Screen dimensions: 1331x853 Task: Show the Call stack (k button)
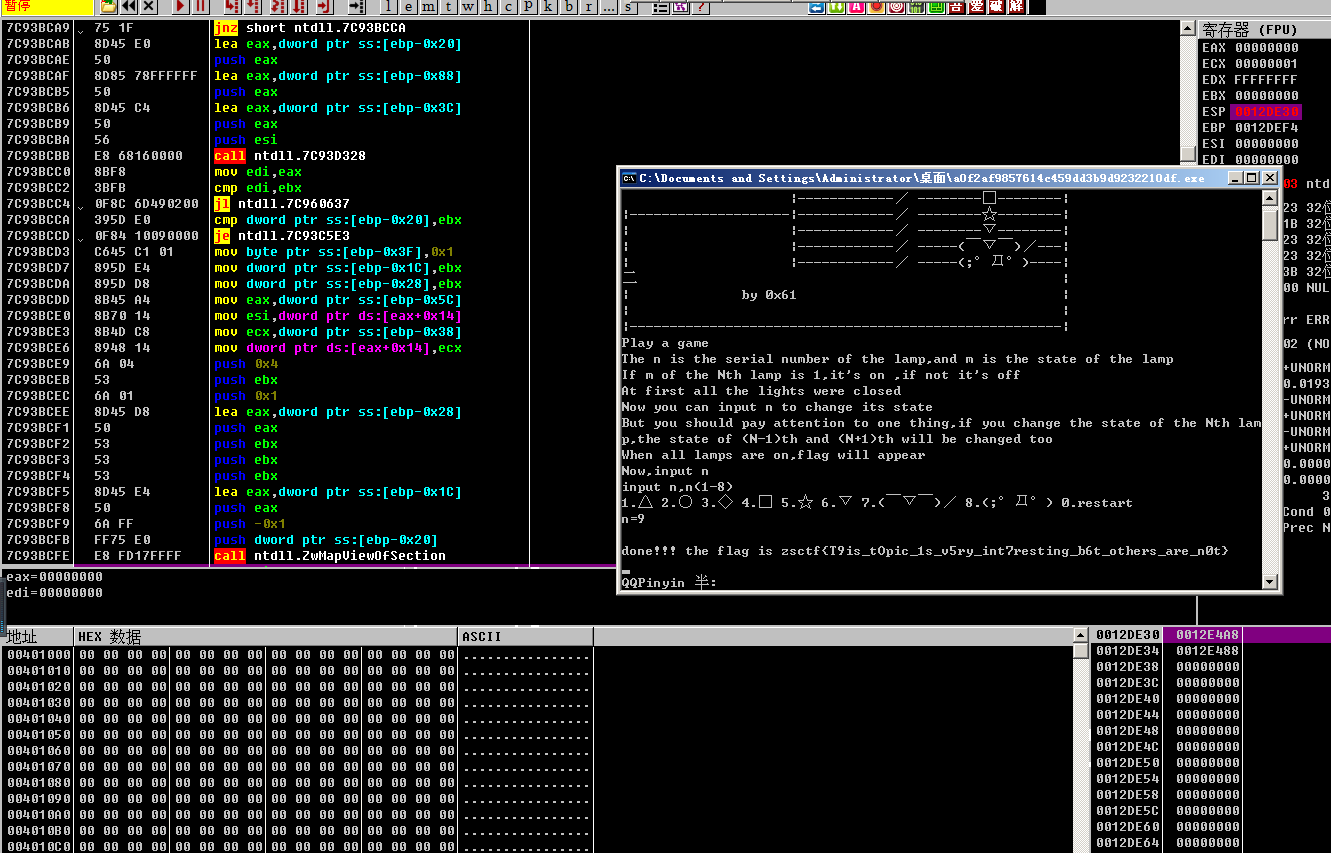(x=548, y=7)
